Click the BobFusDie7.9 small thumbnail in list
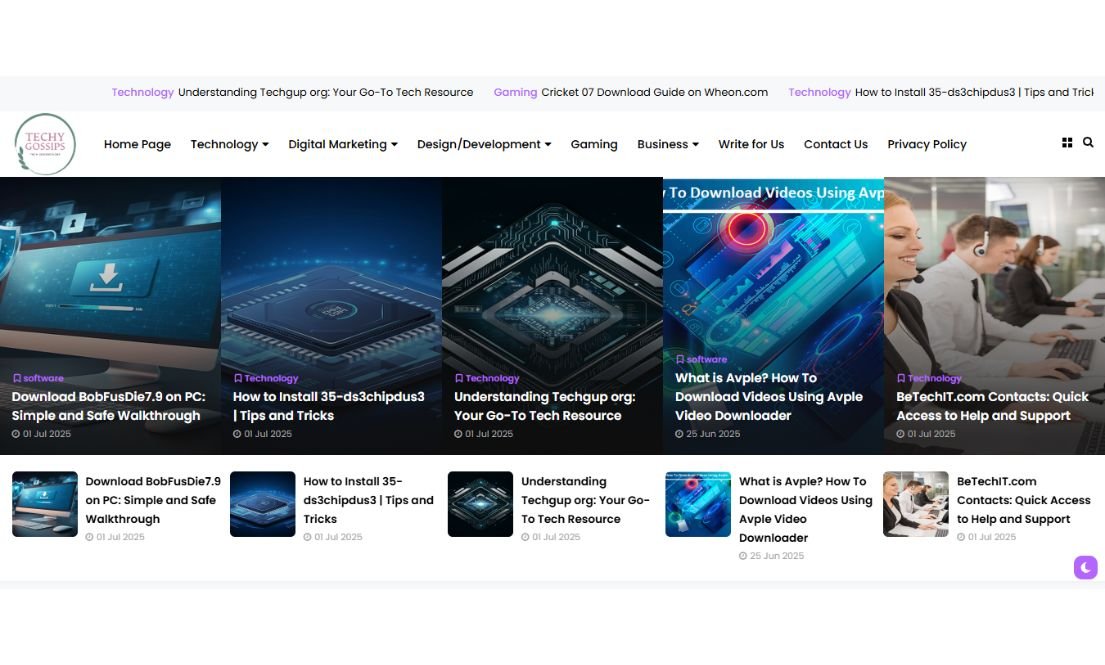The image size is (1105, 665). (x=45, y=504)
